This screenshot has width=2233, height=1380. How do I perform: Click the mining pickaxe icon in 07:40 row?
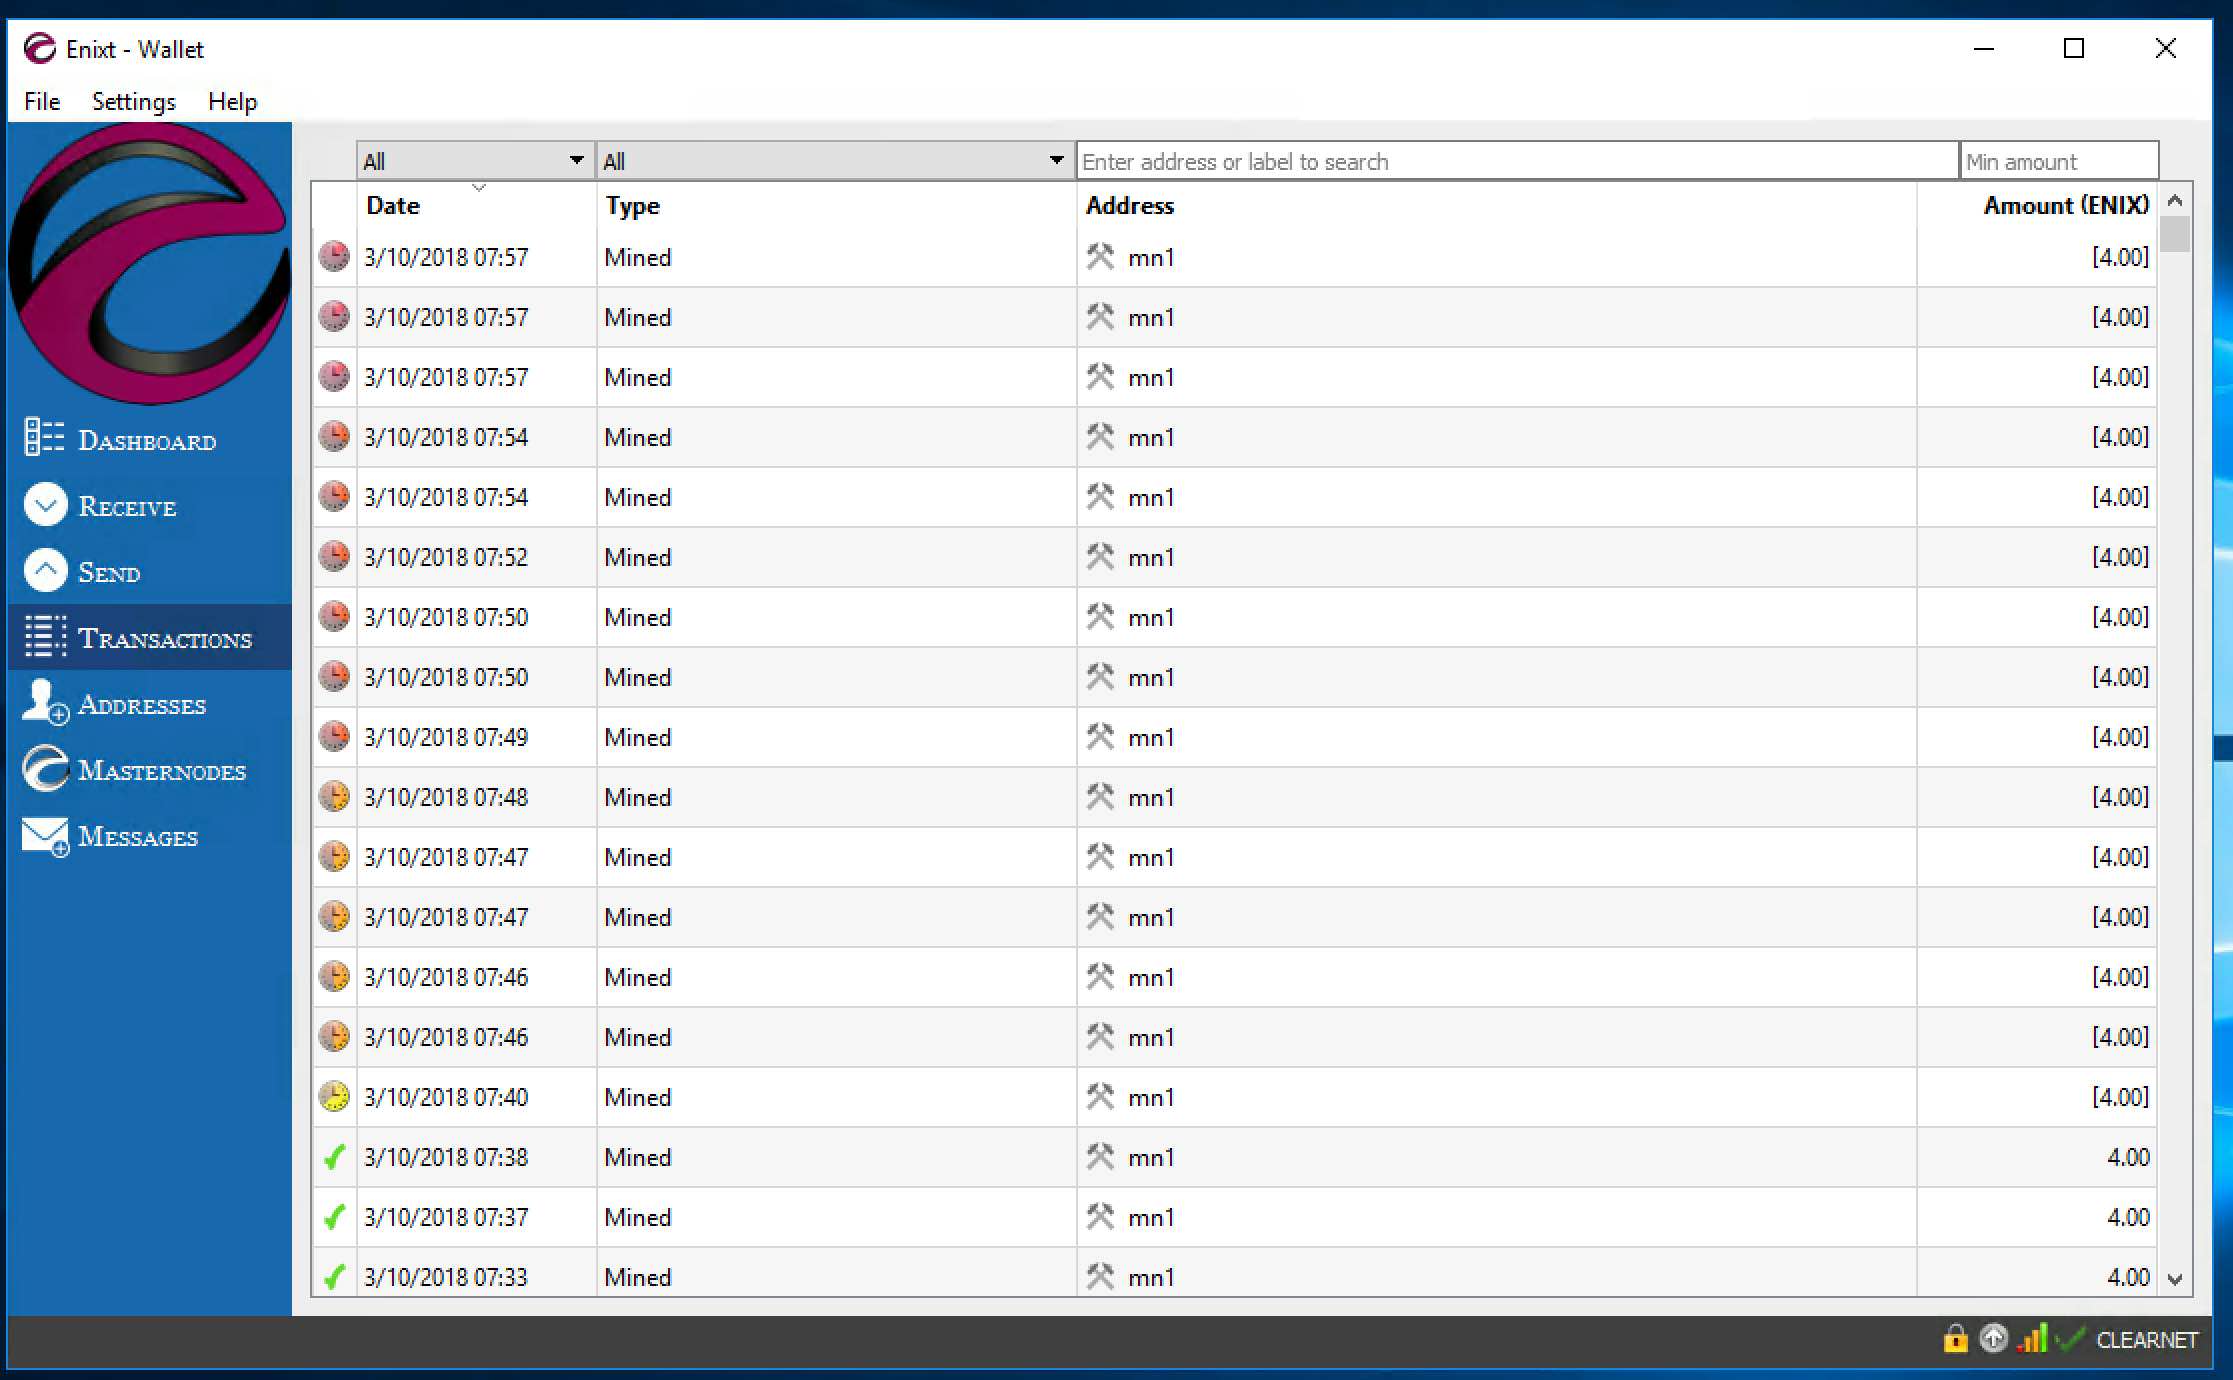click(x=1100, y=1096)
